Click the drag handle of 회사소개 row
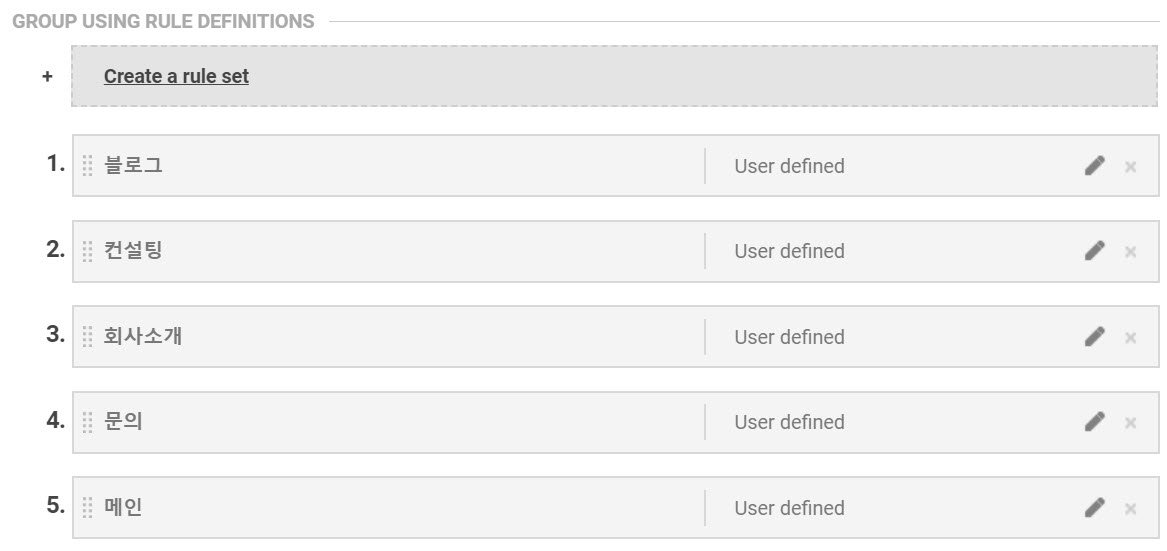Viewport: 1167px width, 551px height. click(x=87, y=337)
